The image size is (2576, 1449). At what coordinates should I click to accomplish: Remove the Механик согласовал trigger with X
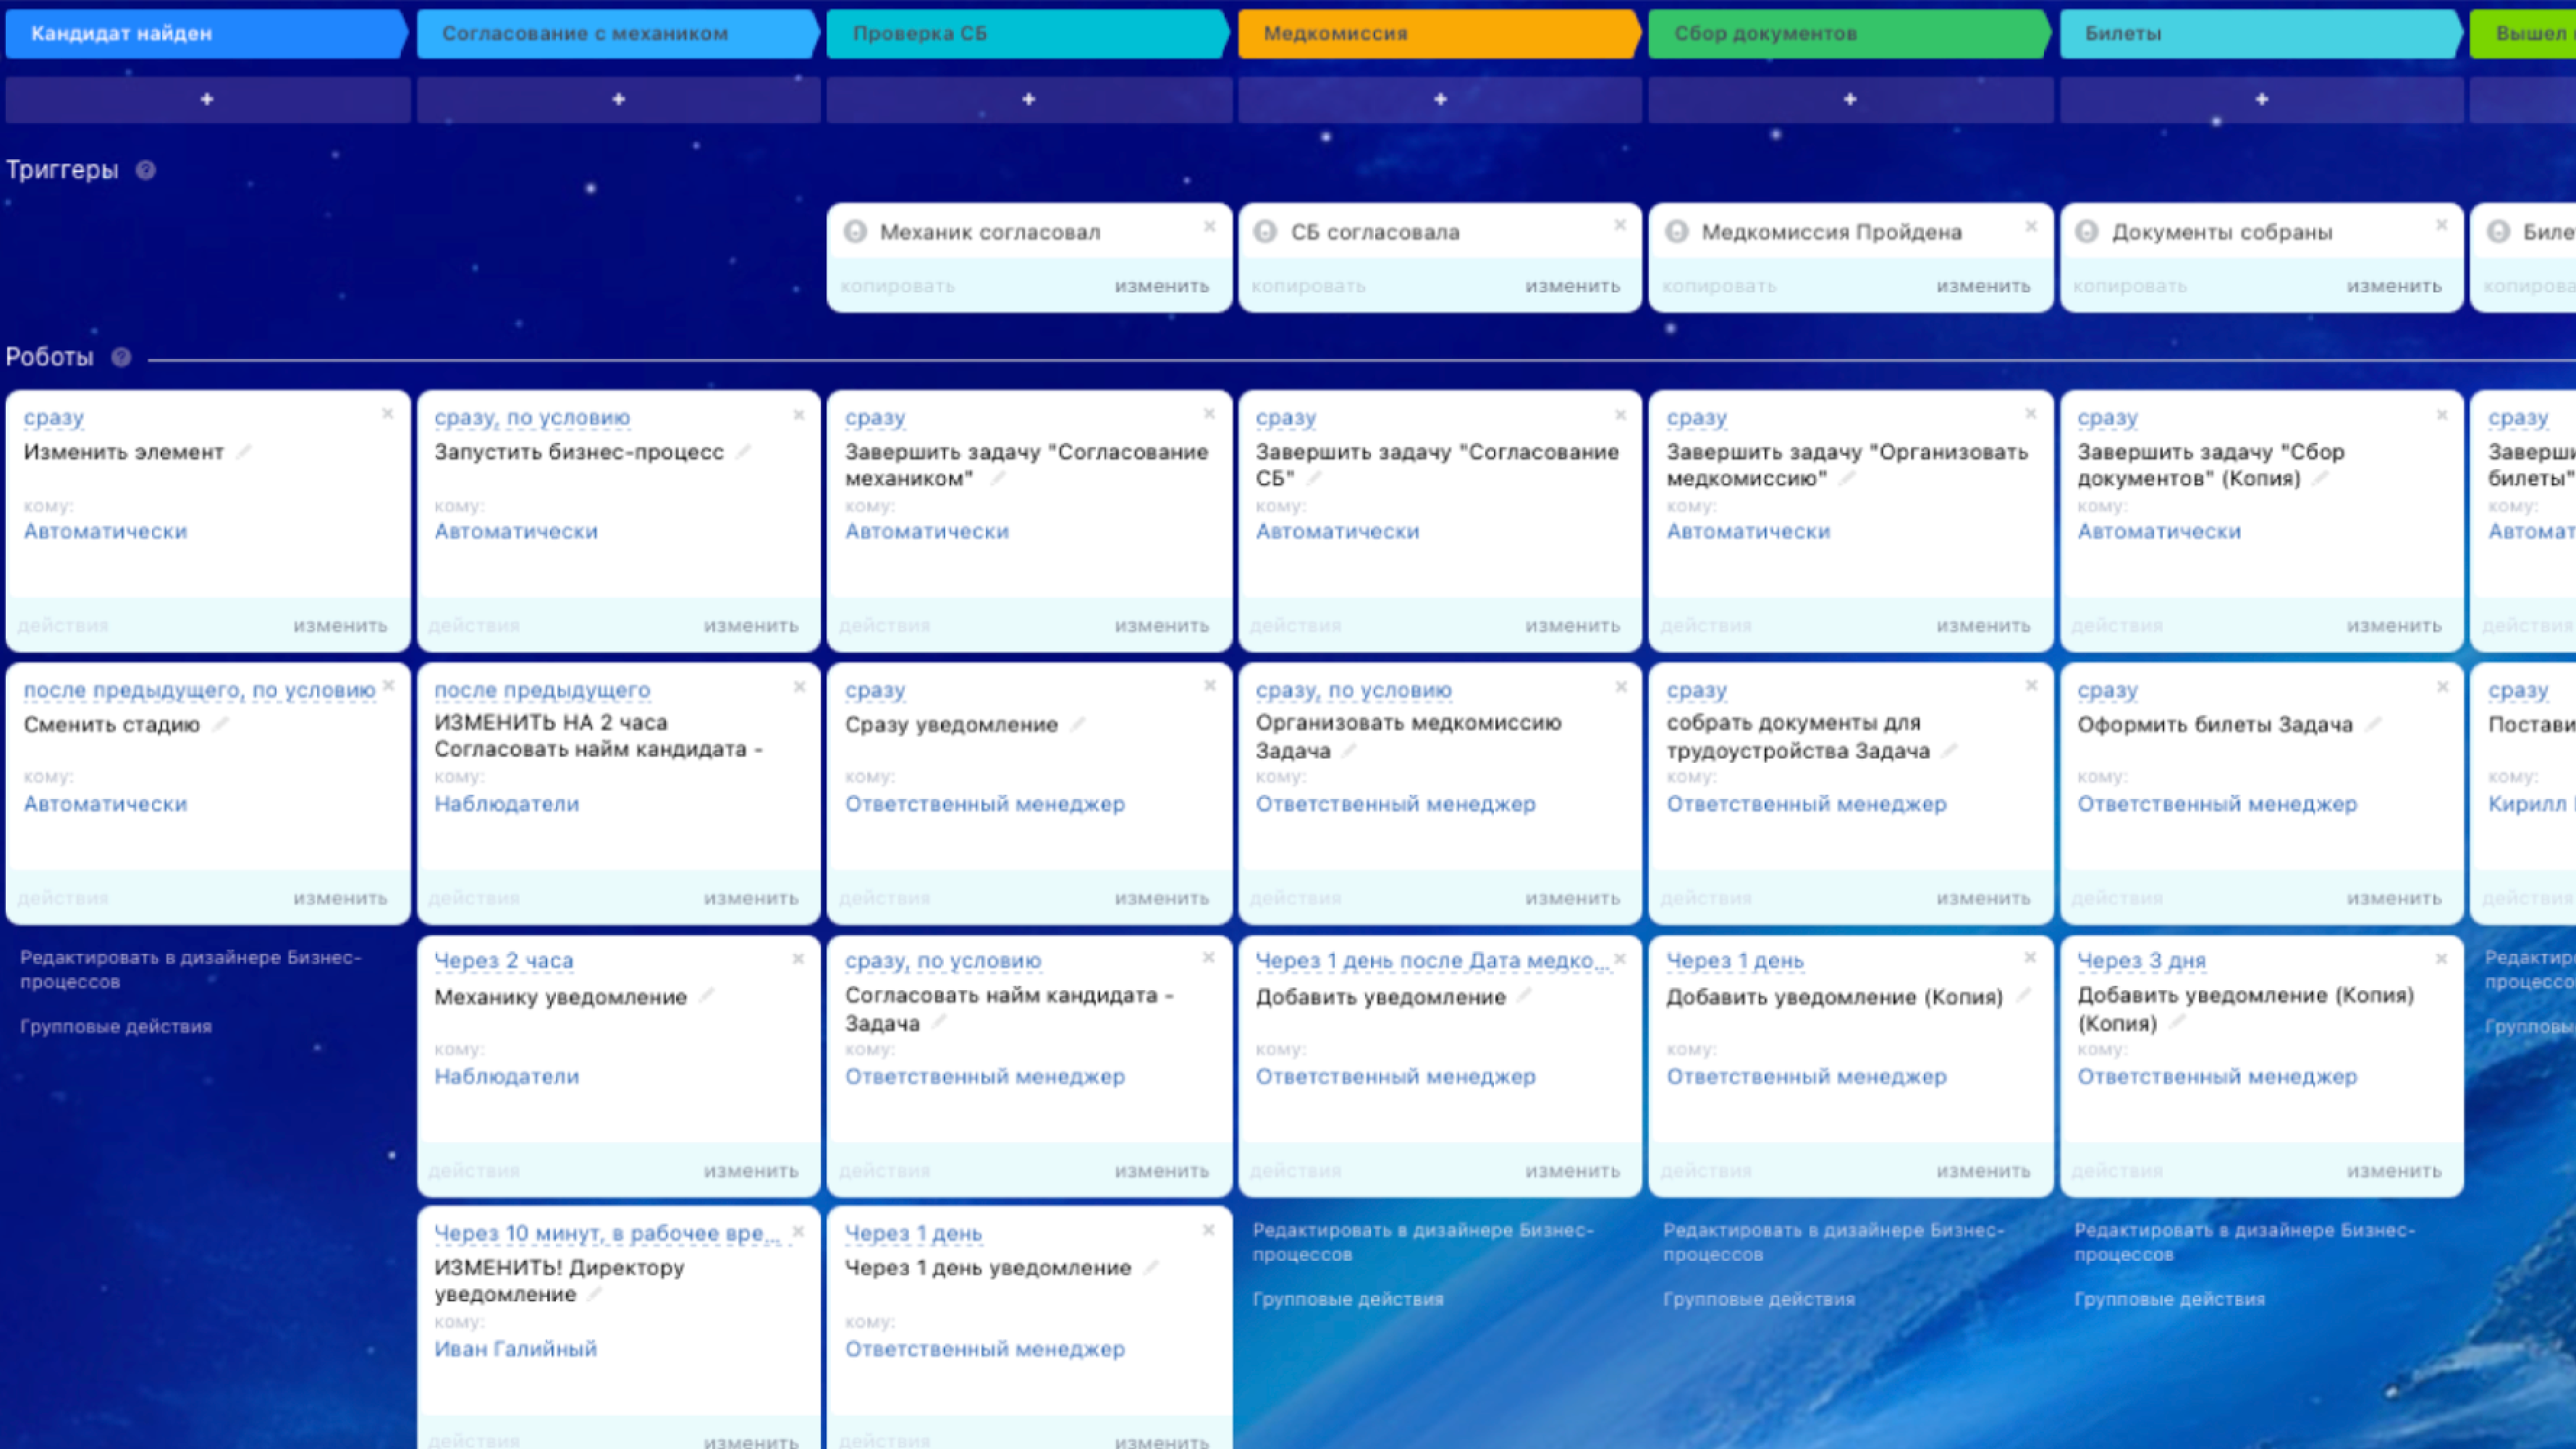tap(1209, 227)
